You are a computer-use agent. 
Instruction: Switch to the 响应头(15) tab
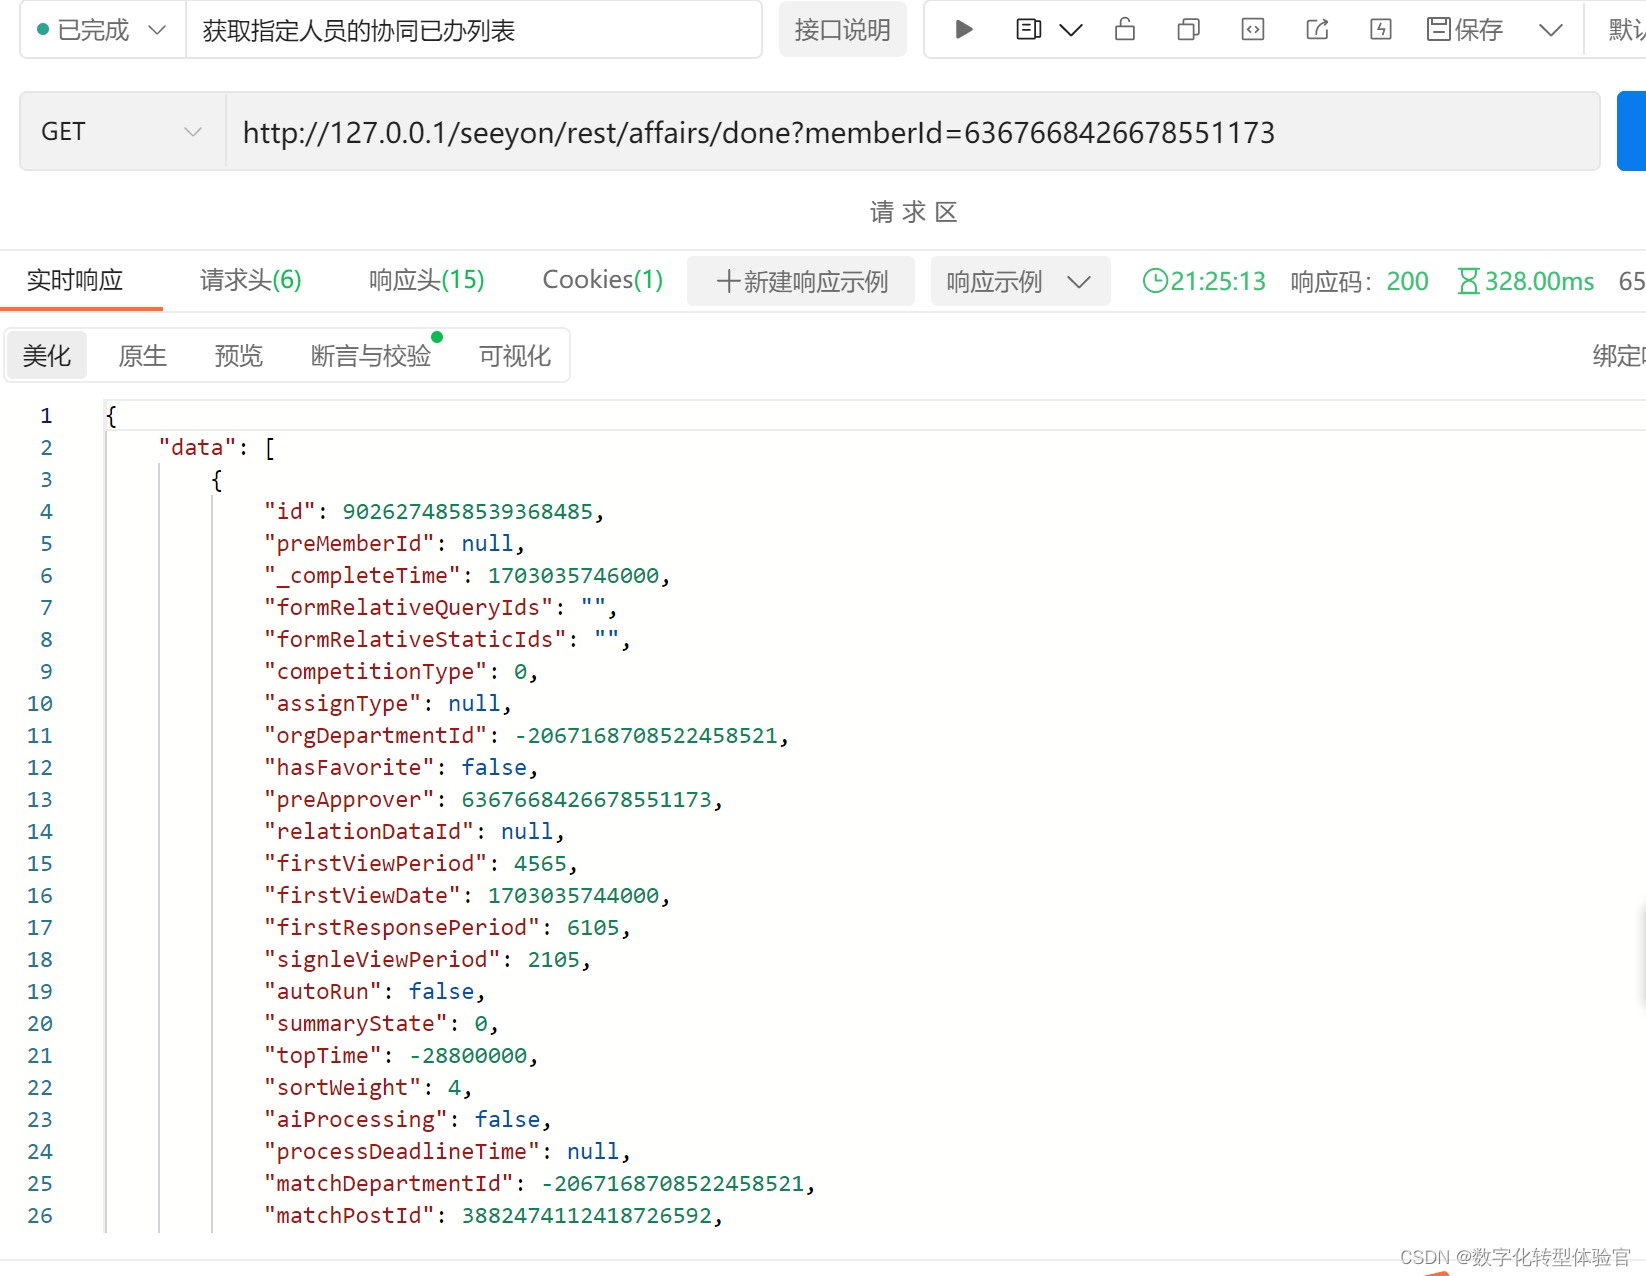tap(427, 280)
